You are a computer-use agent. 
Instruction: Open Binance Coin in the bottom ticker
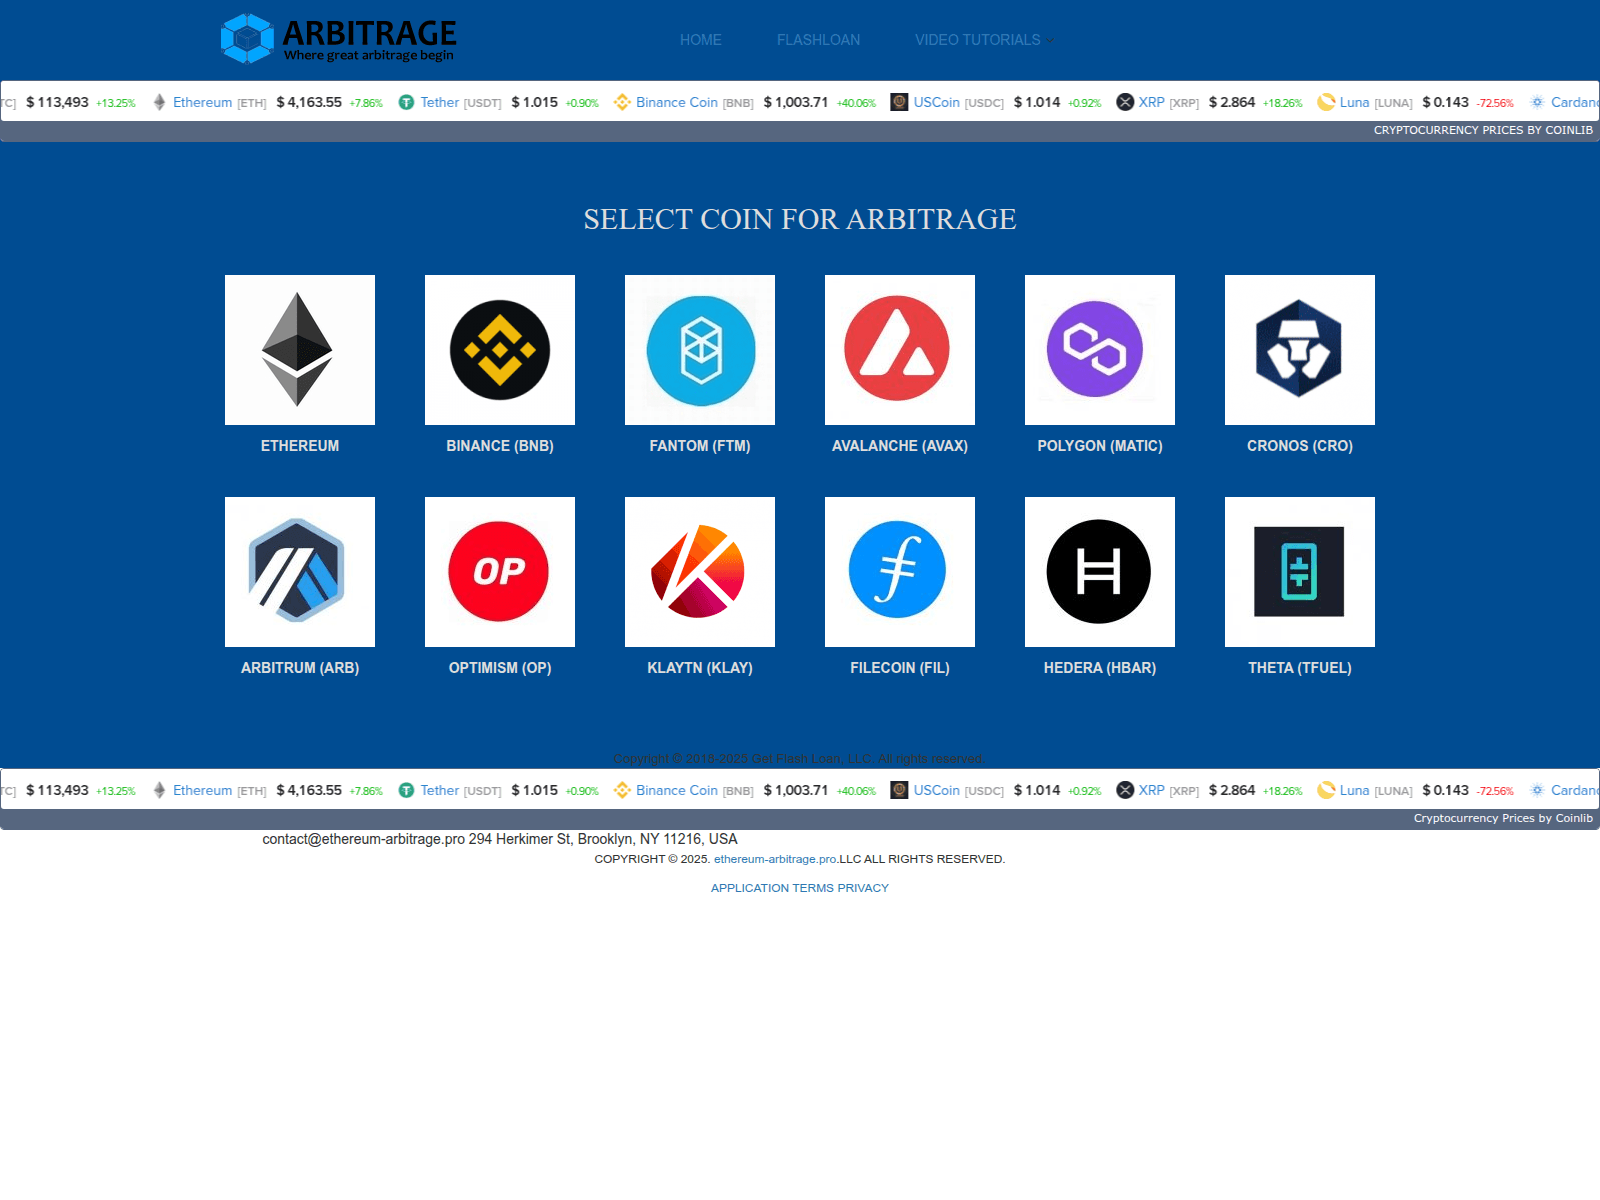(x=677, y=790)
